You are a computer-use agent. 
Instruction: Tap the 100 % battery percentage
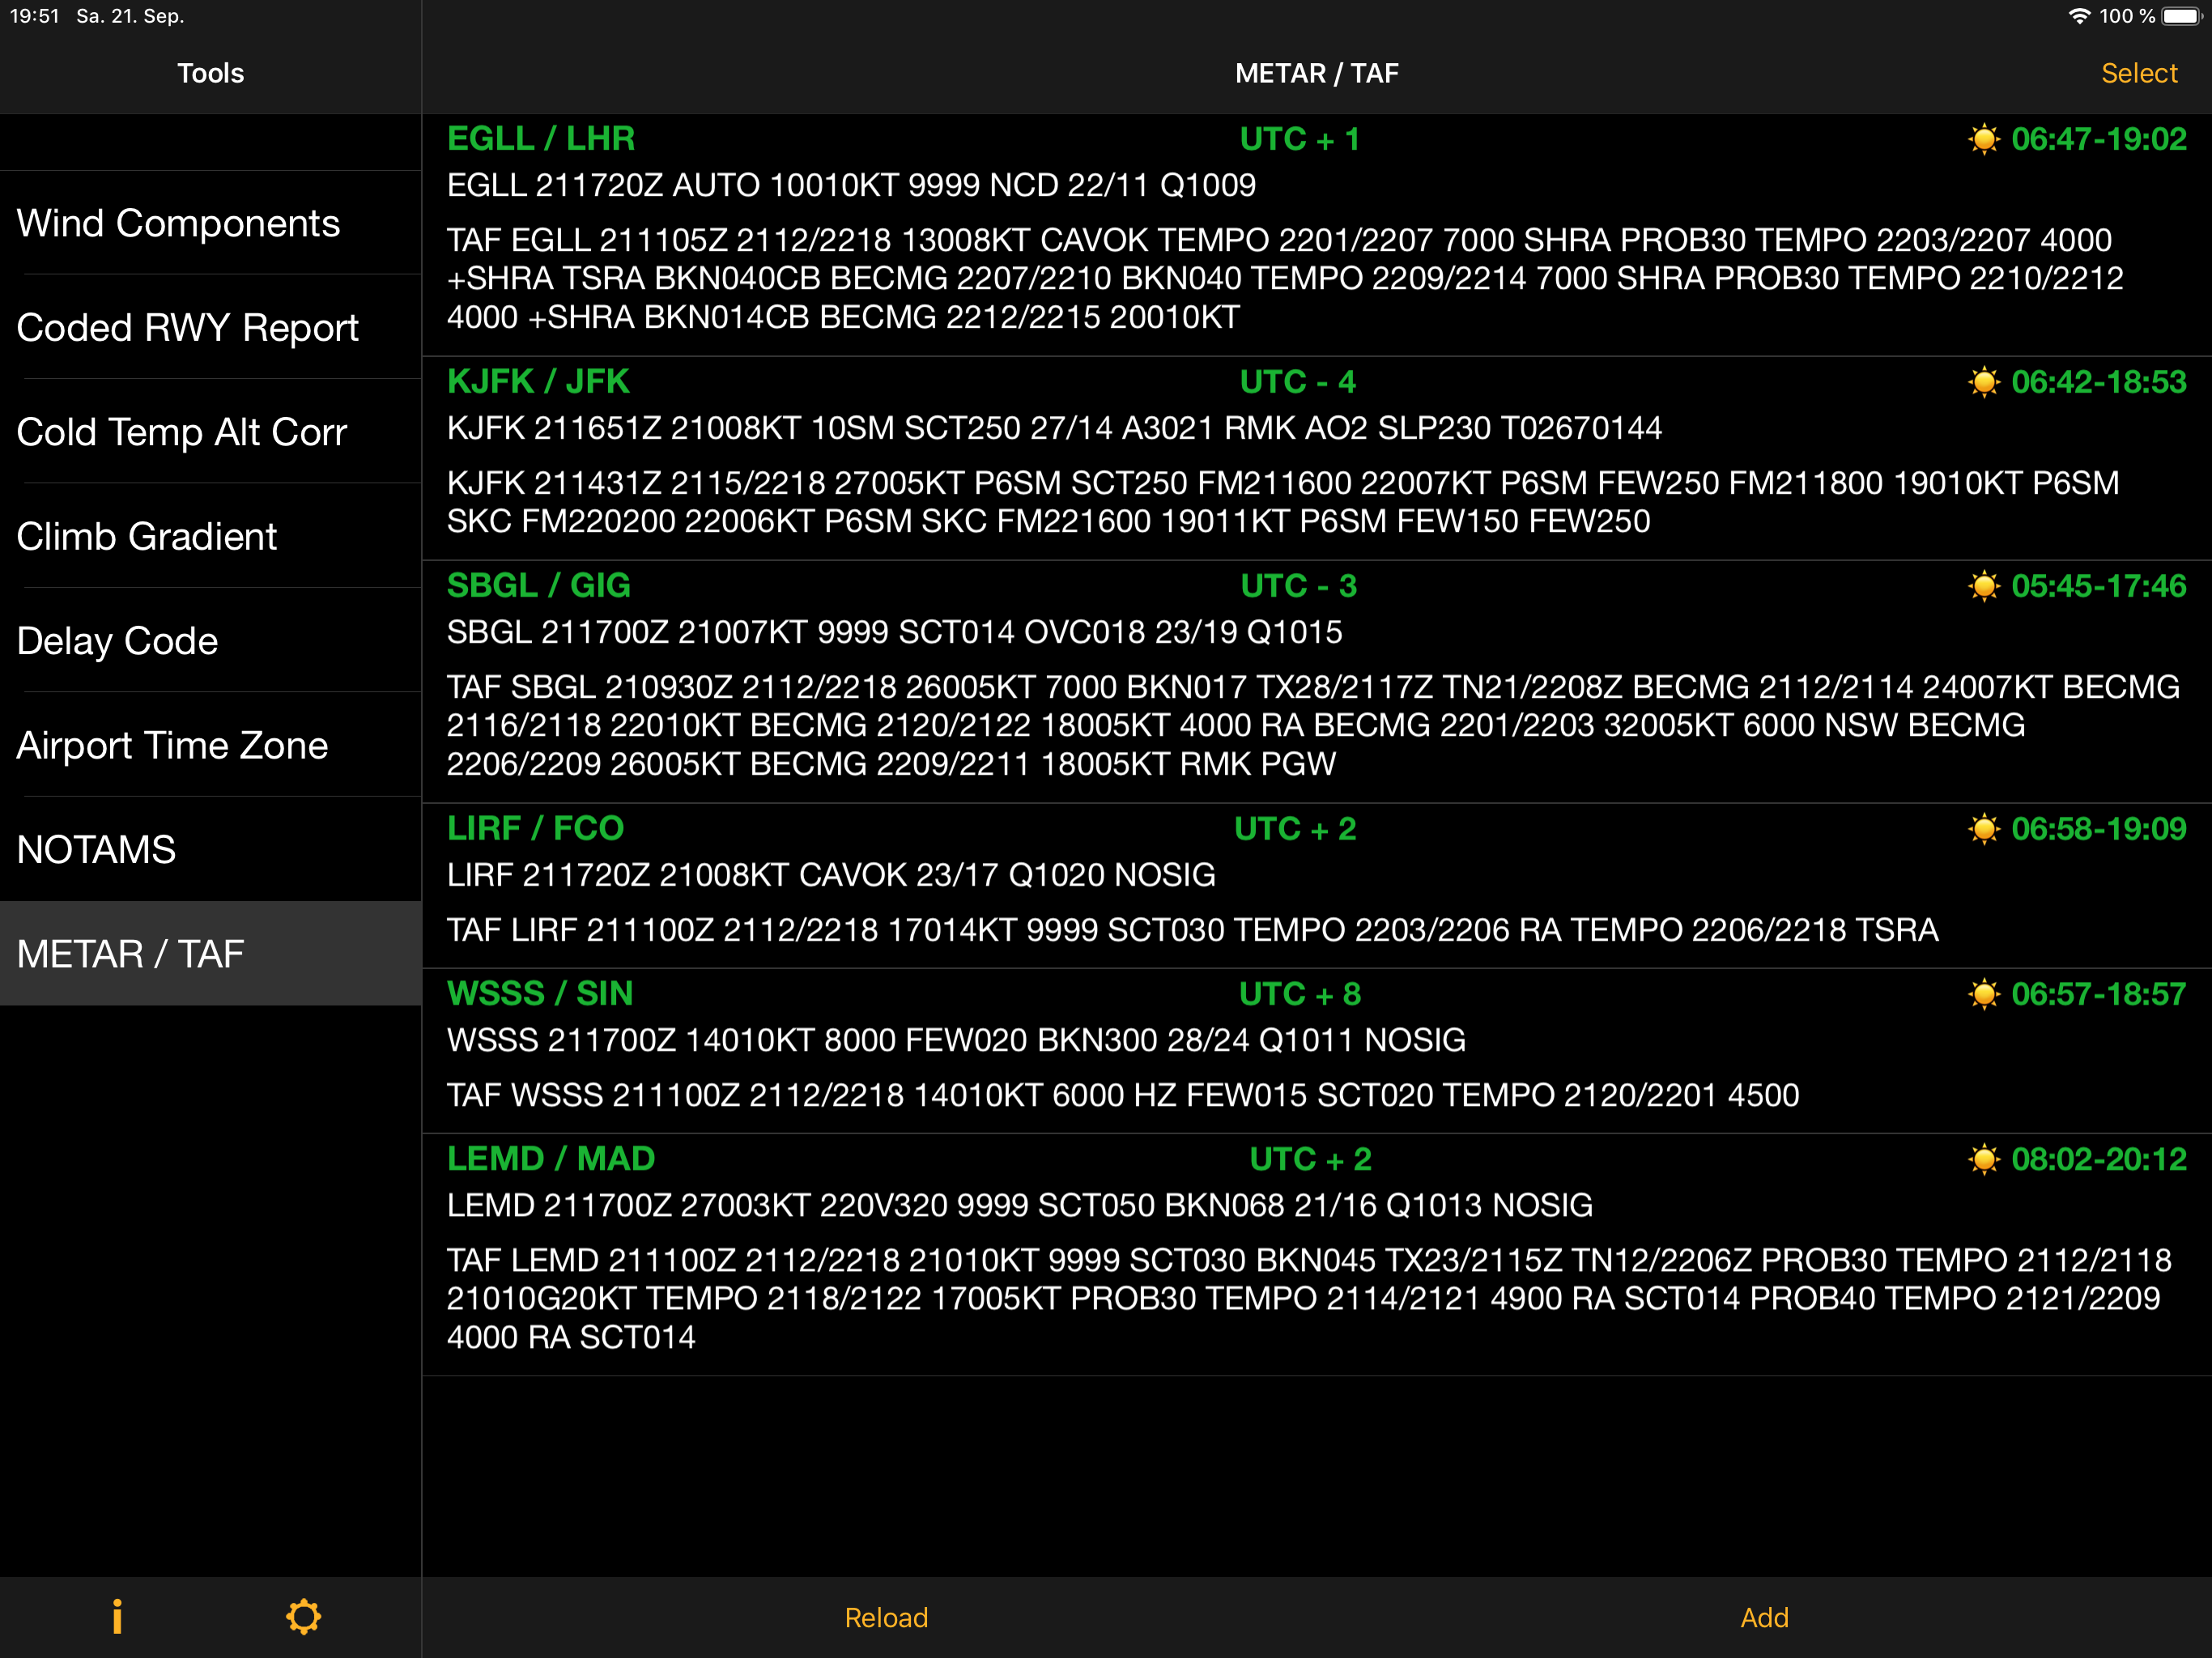(x=2127, y=16)
